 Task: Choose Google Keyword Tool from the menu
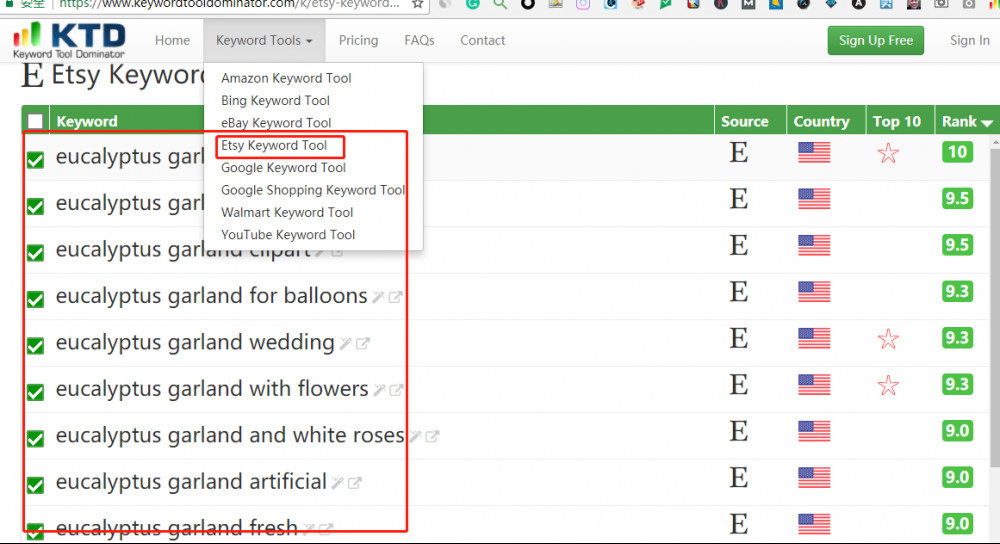[283, 168]
